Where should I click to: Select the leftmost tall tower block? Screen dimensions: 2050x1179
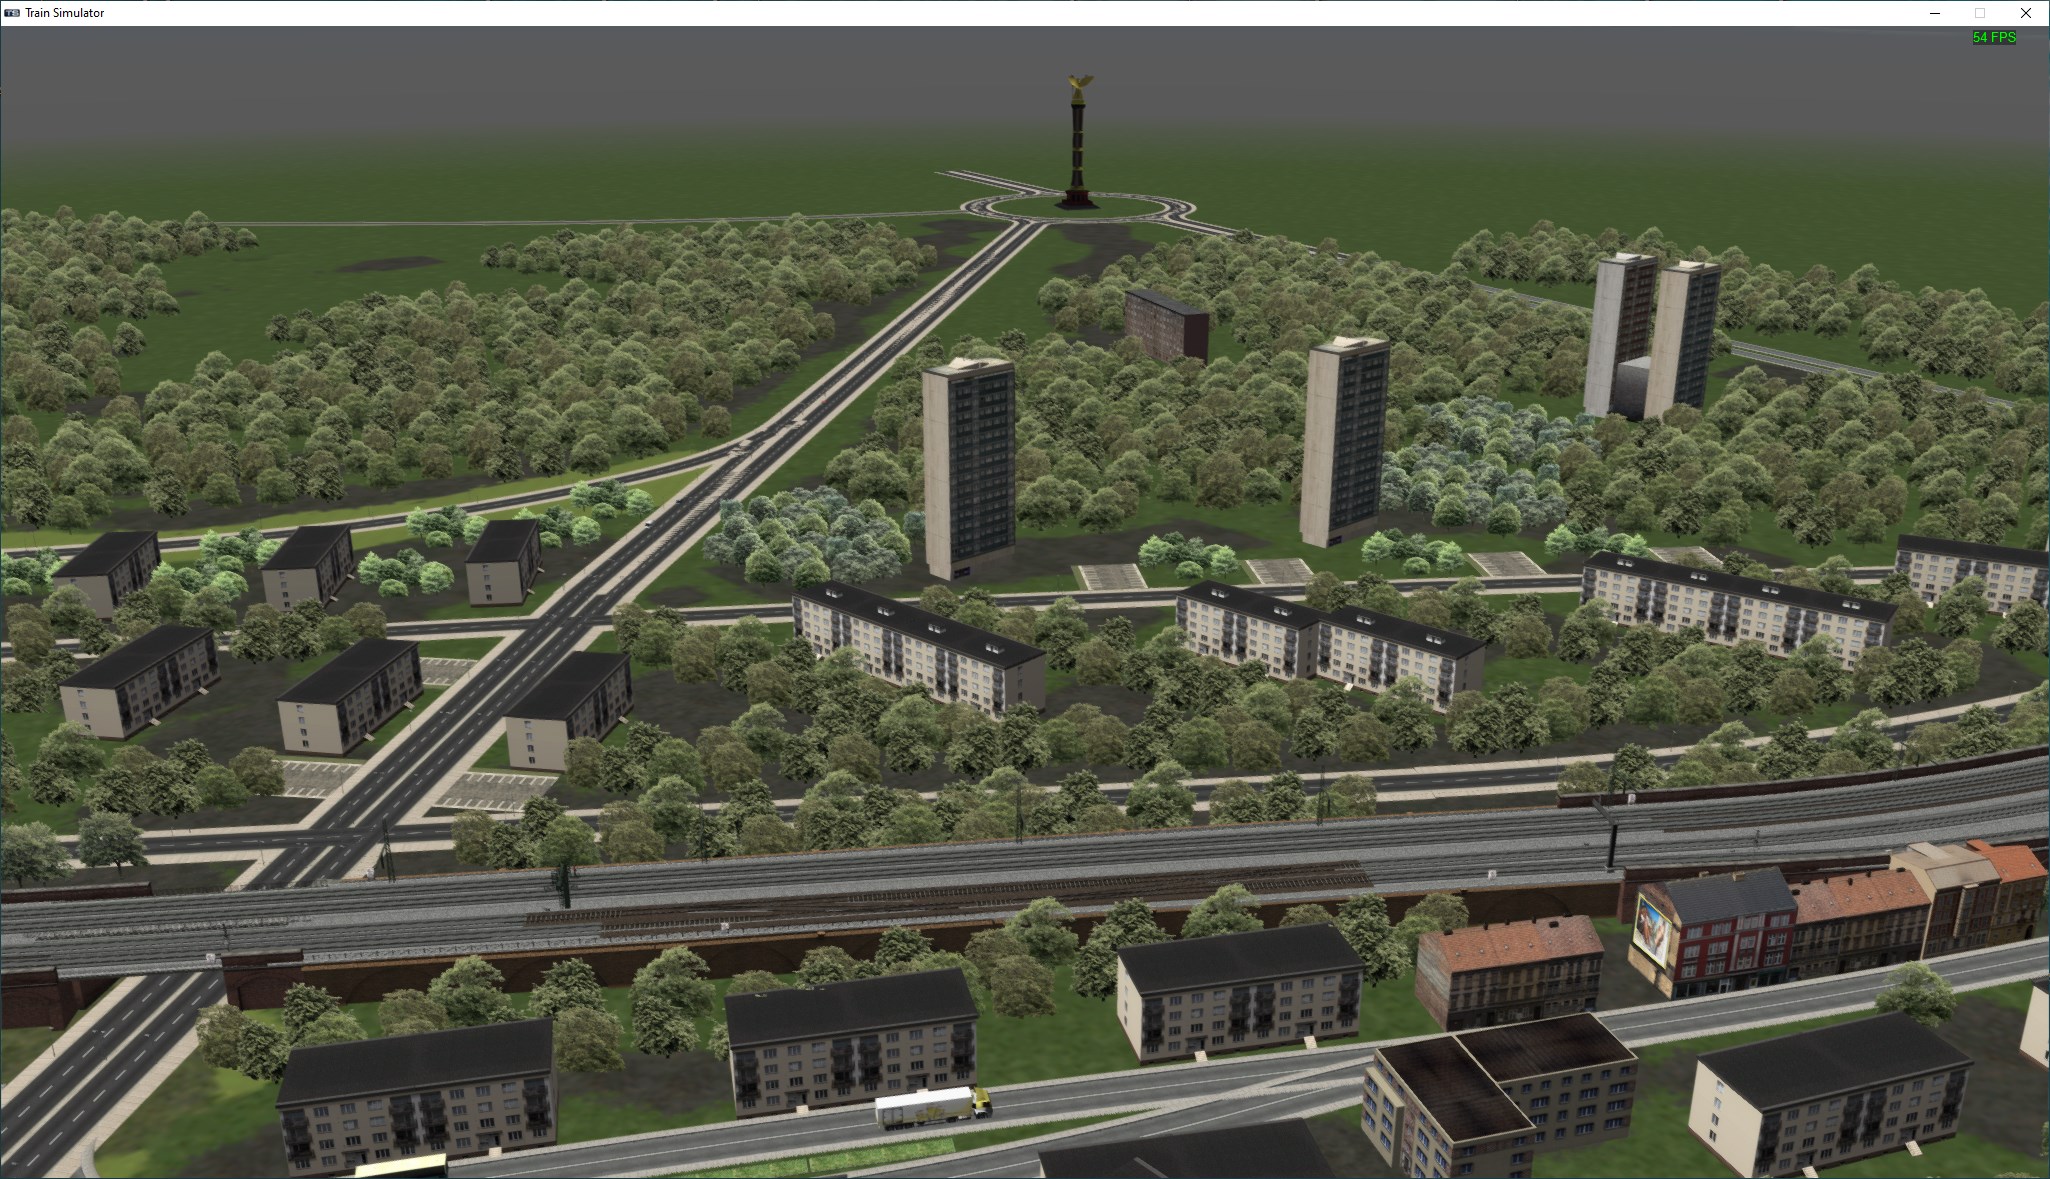point(967,468)
